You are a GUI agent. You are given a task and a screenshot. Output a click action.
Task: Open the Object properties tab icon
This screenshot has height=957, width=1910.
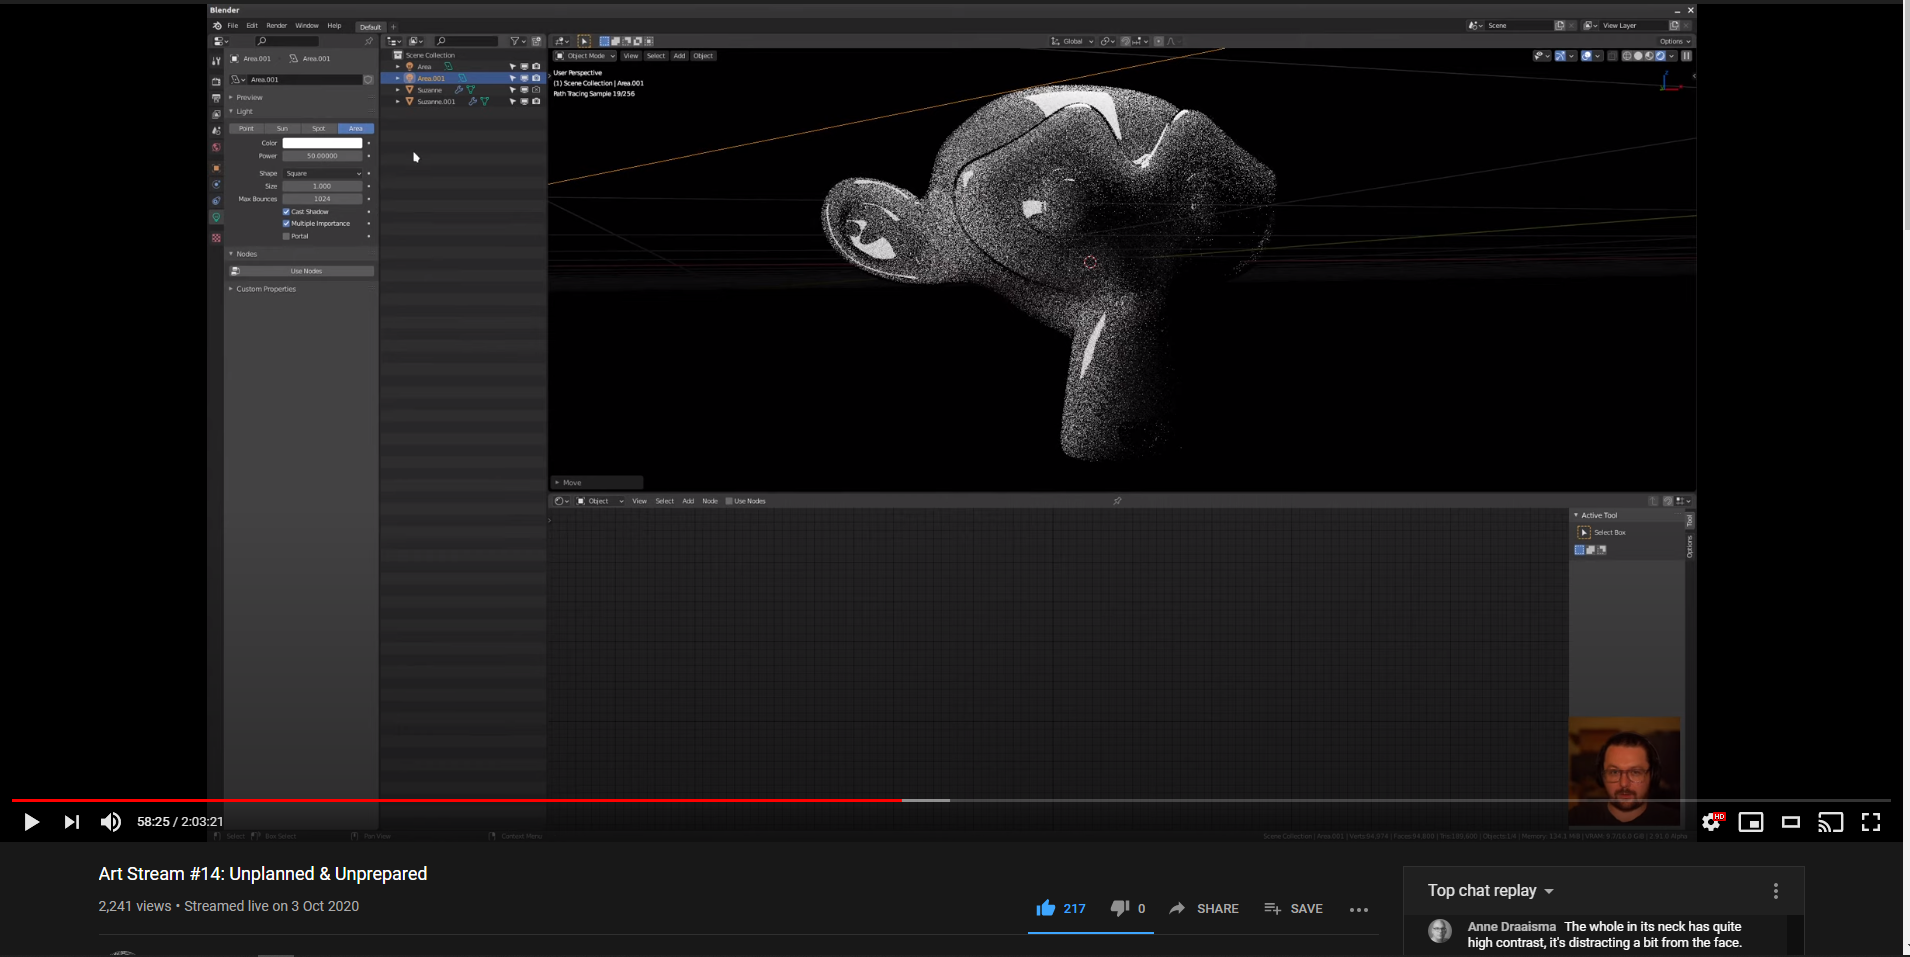[x=216, y=168]
